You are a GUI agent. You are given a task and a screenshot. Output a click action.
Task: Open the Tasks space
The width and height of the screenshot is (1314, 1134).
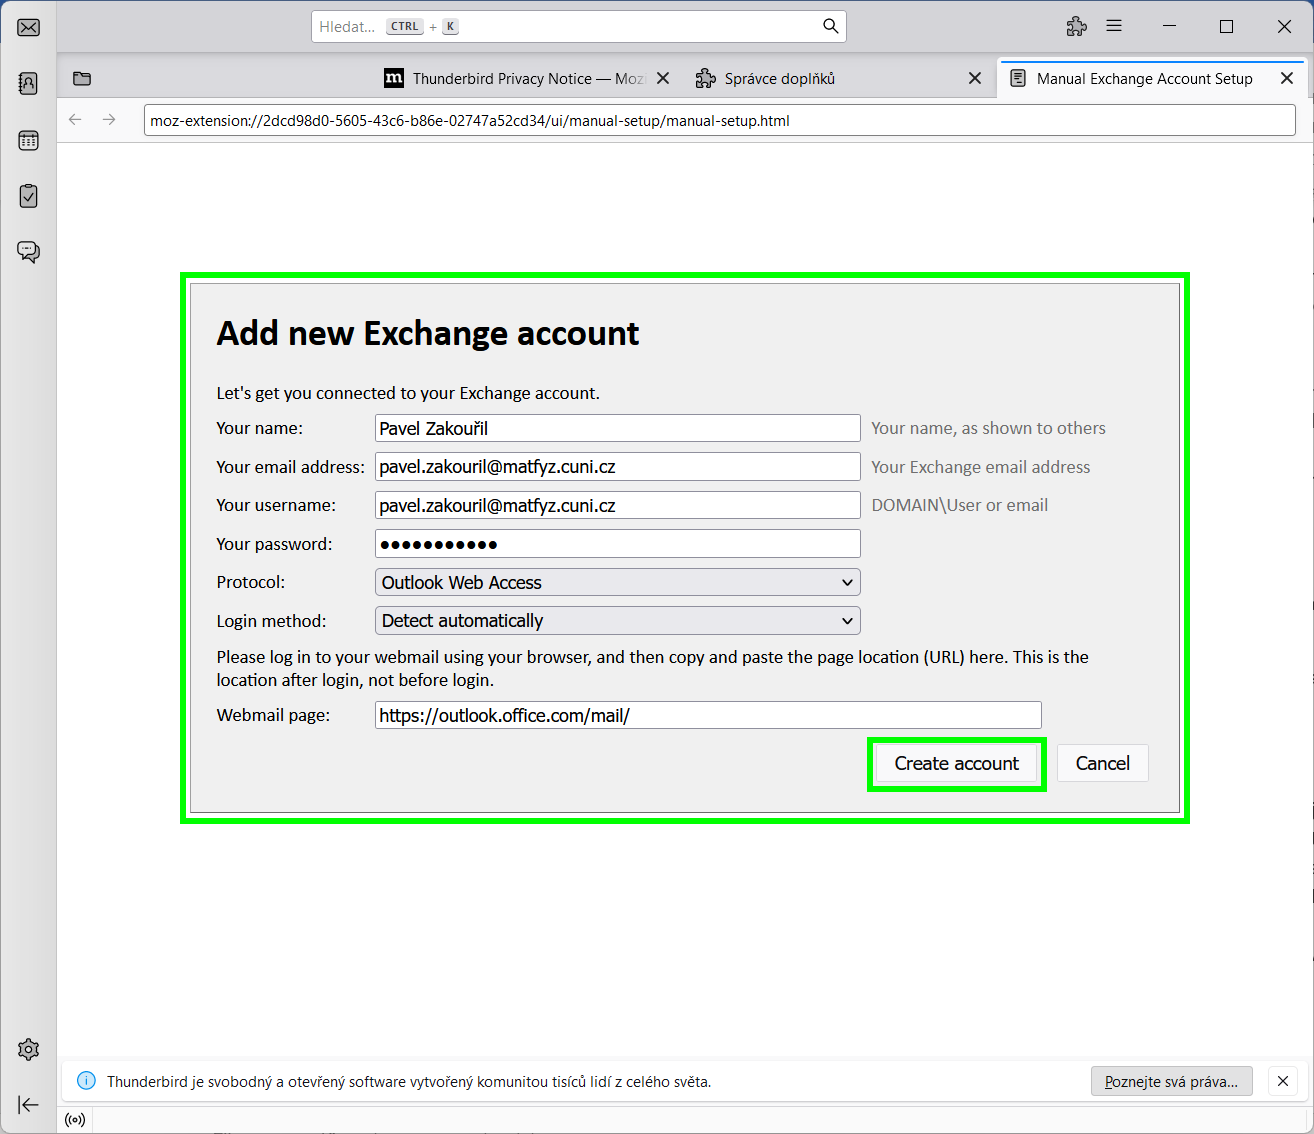tap(29, 196)
